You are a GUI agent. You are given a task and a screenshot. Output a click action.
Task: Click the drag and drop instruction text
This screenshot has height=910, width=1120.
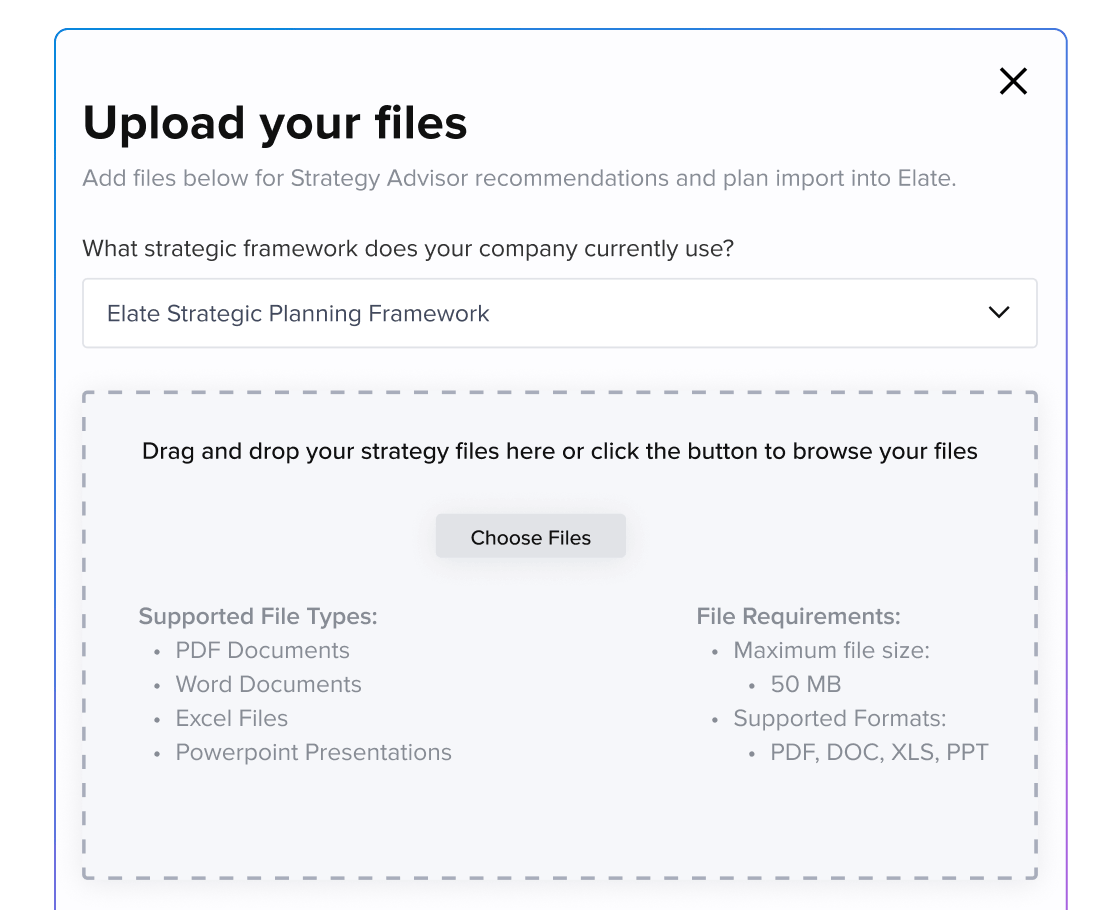tap(559, 451)
